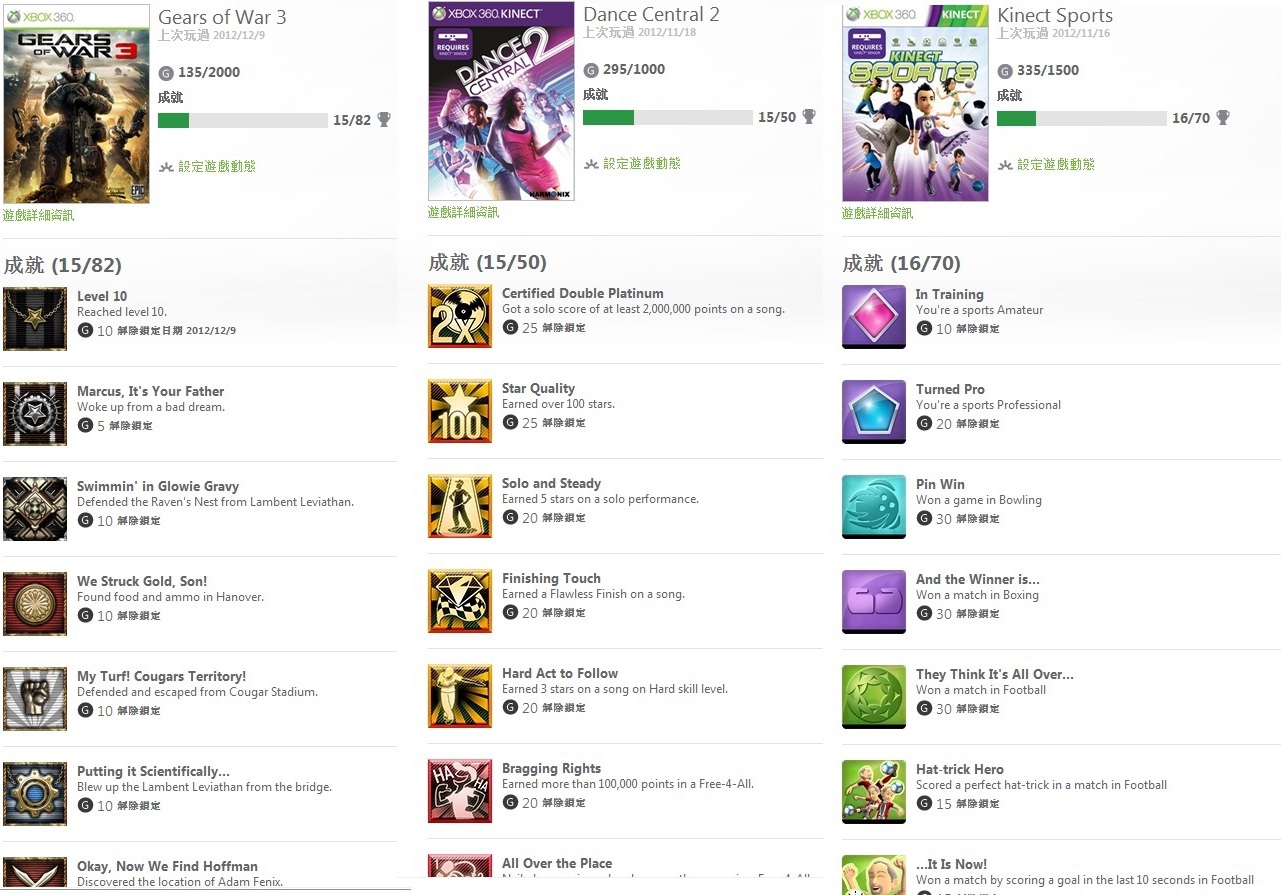Open the Kinect Sports game cover

click(x=915, y=102)
